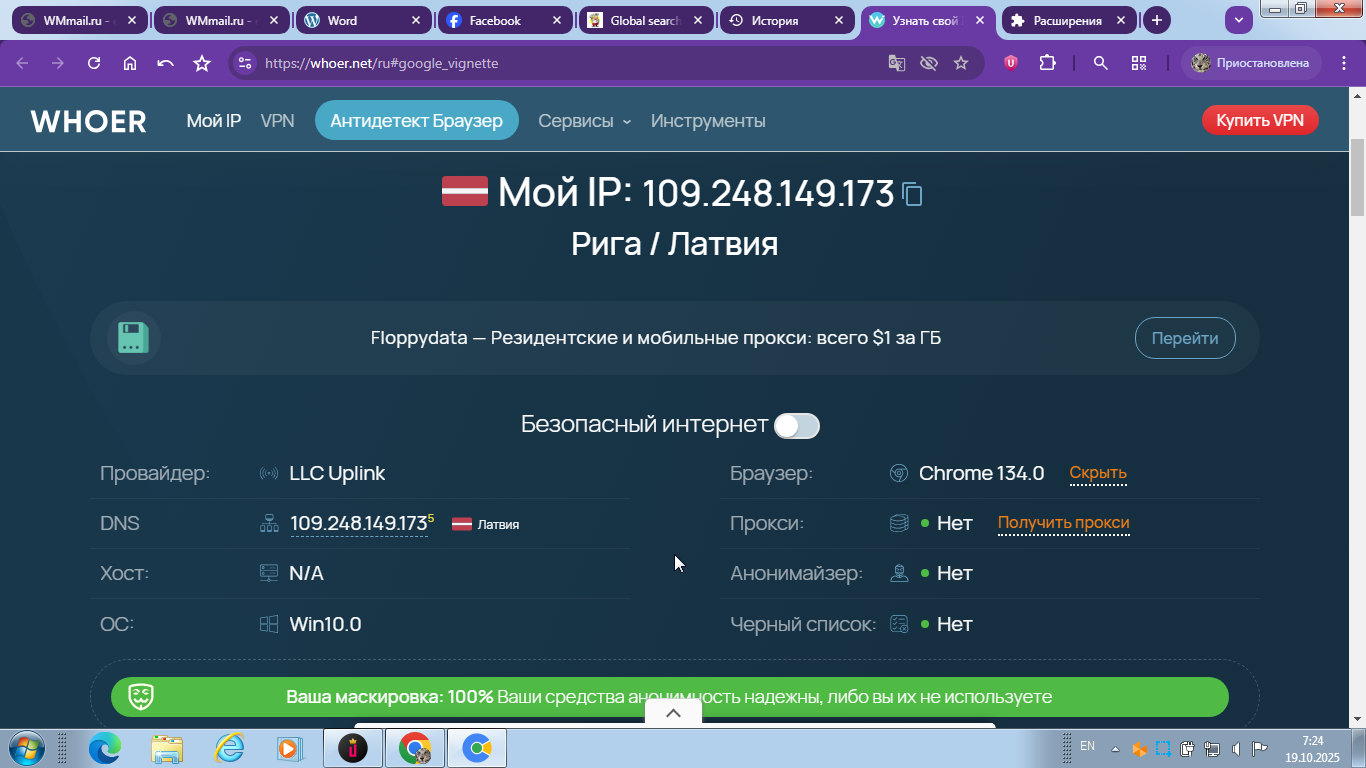Open the site information icon in the address bar
Screen dimensions: 1366x768
point(245,63)
